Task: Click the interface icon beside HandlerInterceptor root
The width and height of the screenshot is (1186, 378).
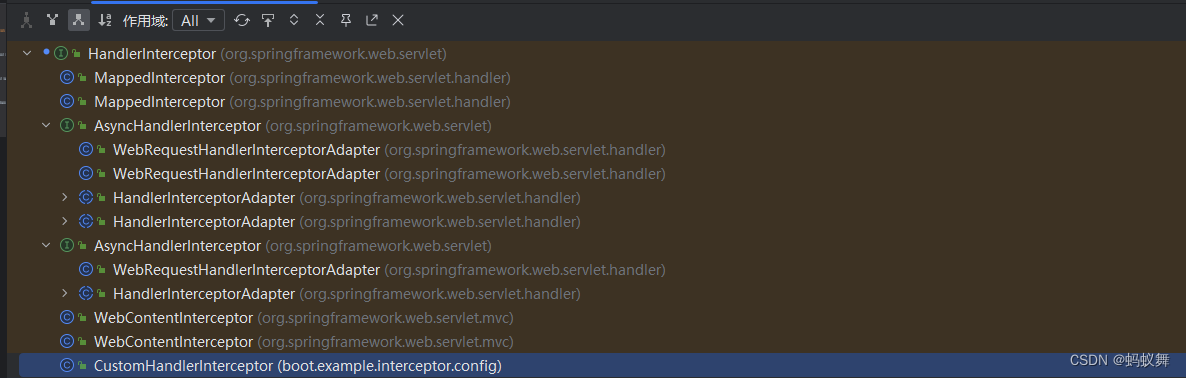Action: point(61,54)
